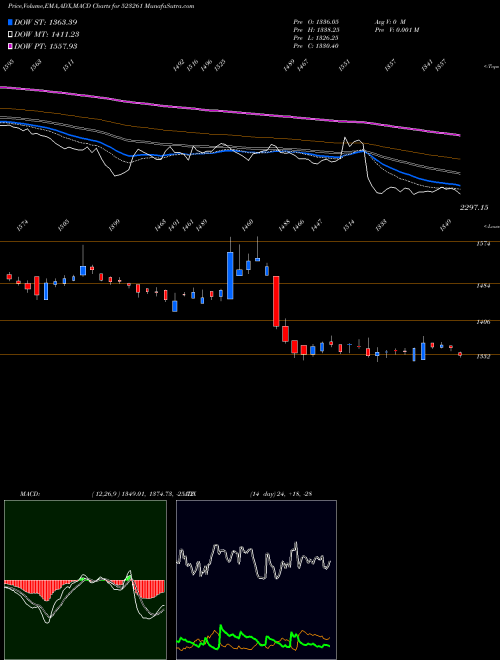
Task: Open the ADX indicator panel
Action: tap(256, 580)
